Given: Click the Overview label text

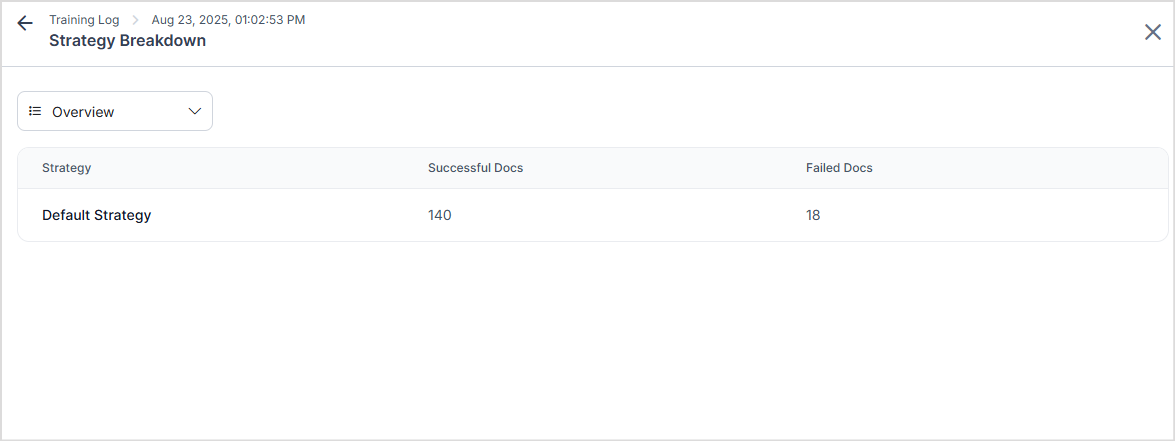Looking at the screenshot, I should pyautogui.click(x=83, y=112).
